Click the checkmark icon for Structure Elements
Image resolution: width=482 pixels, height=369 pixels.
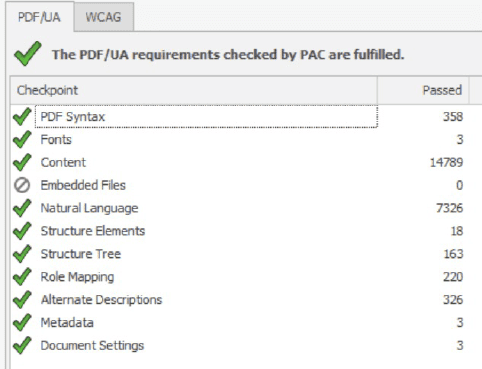pos(22,231)
